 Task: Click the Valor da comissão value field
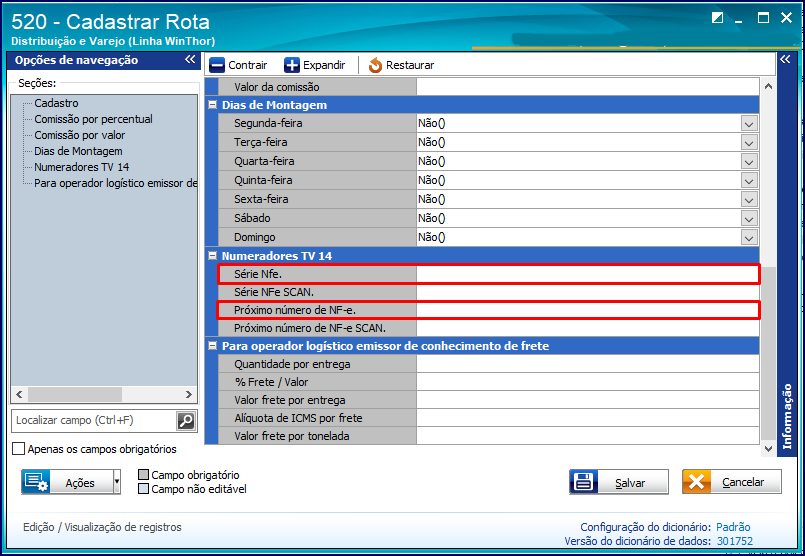pos(587,87)
